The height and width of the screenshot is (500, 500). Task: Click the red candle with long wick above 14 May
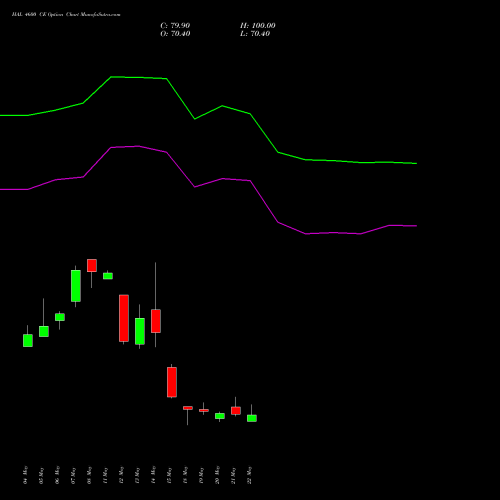(x=156, y=321)
